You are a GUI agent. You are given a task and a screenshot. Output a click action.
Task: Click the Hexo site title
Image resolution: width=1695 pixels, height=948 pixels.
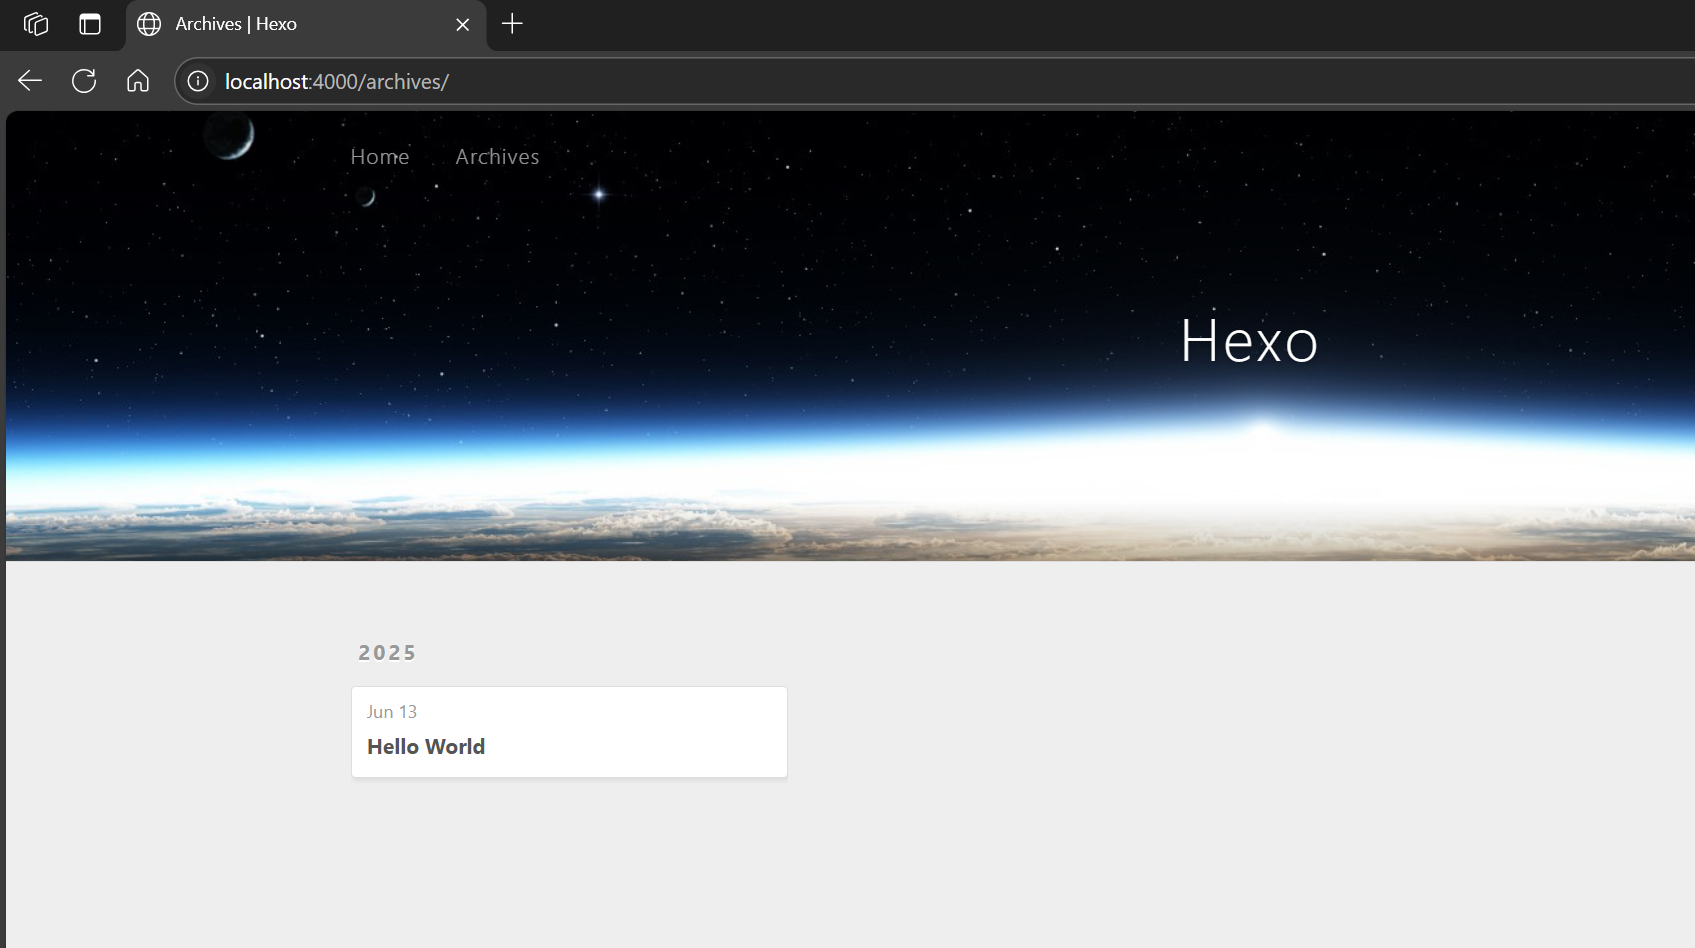tap(1248, 341)
